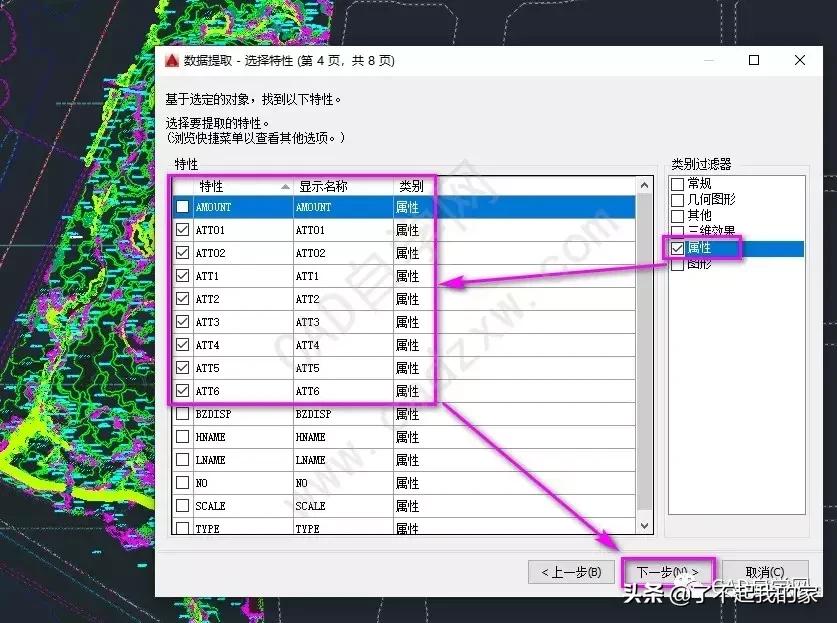Uncheck the 属性 category filter
837x623 pixels.
coord(677,249)
